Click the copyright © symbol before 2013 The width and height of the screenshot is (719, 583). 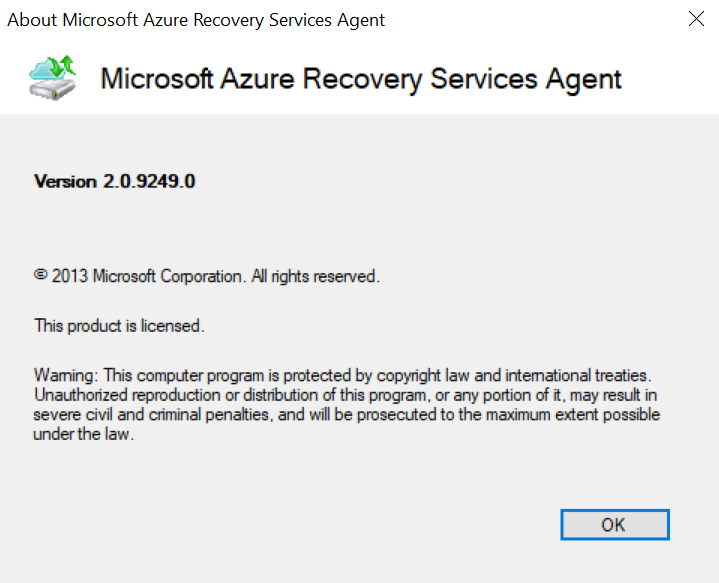(40, 275)
